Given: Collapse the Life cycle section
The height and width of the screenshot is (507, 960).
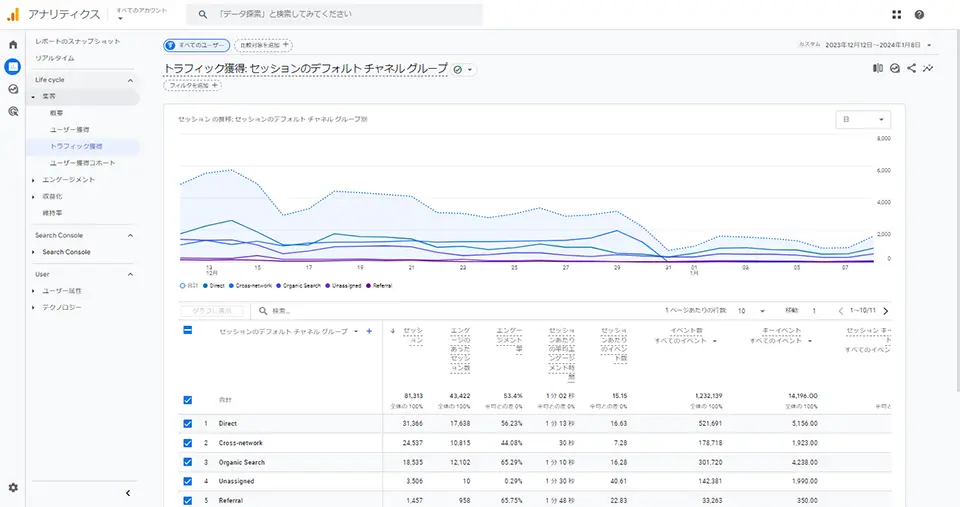Looking at the screenshot, I should (x=130, y=80).
